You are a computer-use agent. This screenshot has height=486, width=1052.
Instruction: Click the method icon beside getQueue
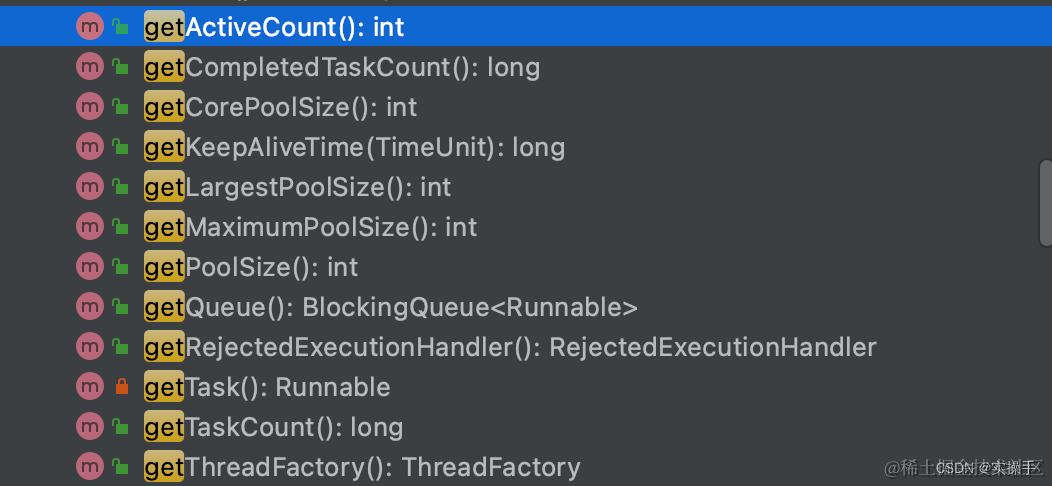(90, 307)
